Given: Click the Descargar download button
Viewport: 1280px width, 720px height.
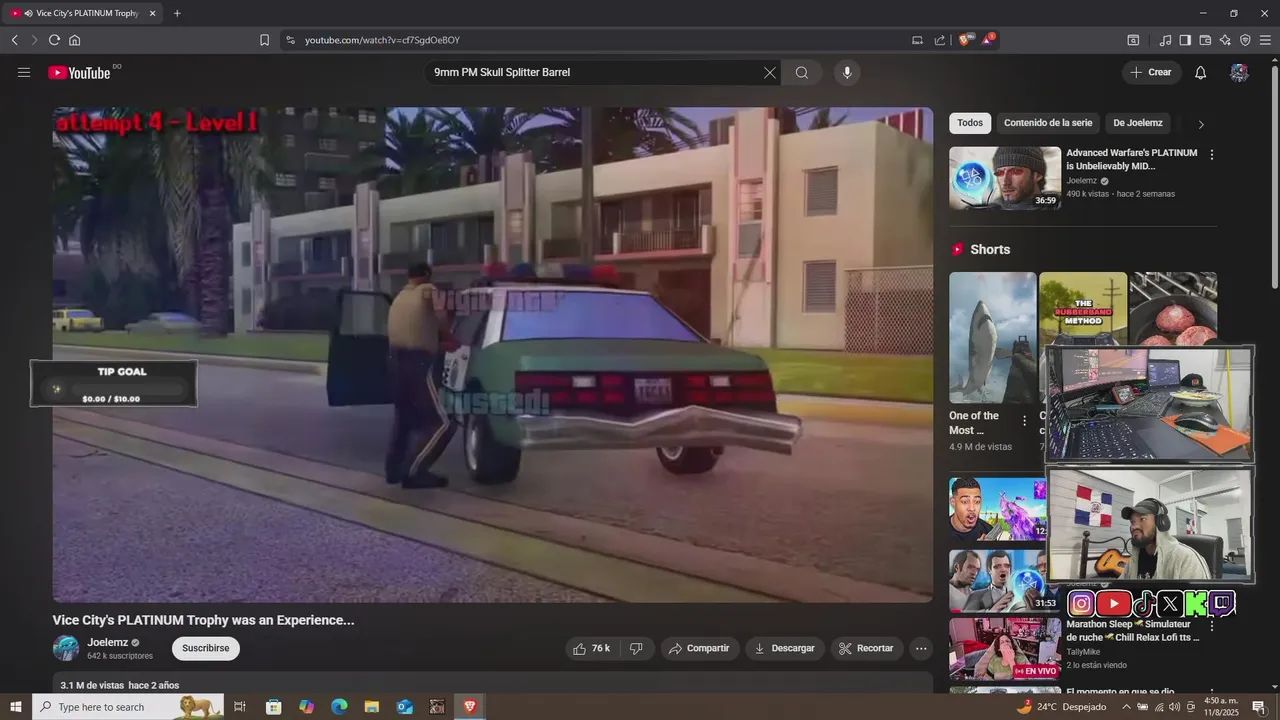Looking at the screenshot, I should click(785, 648).
